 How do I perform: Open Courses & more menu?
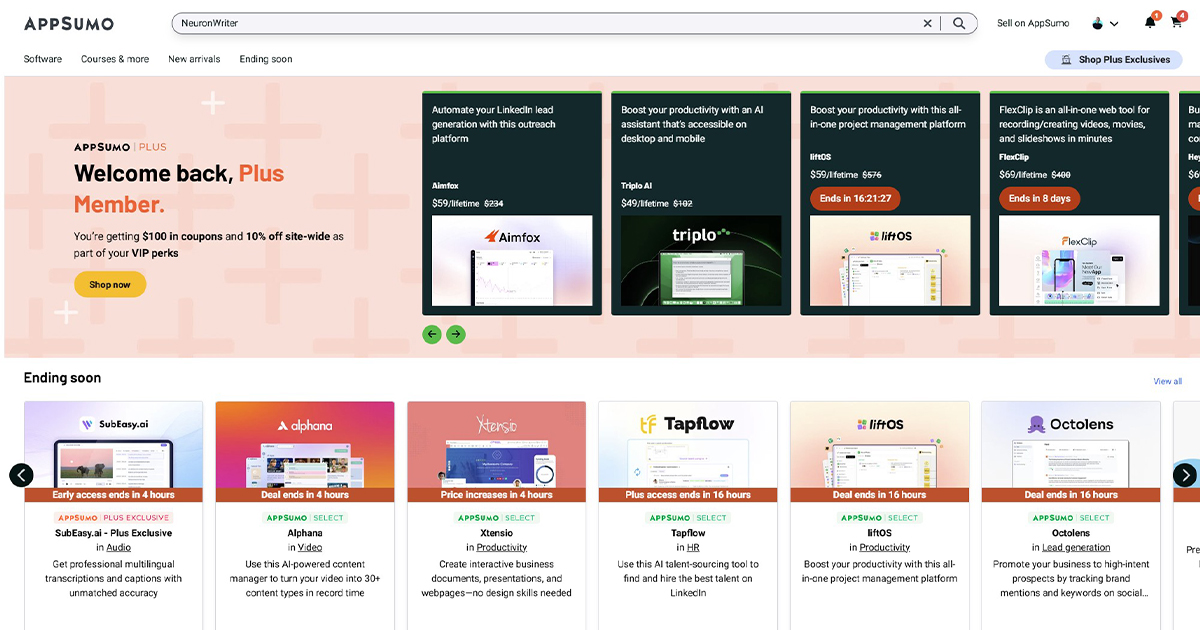click(115, 59)
